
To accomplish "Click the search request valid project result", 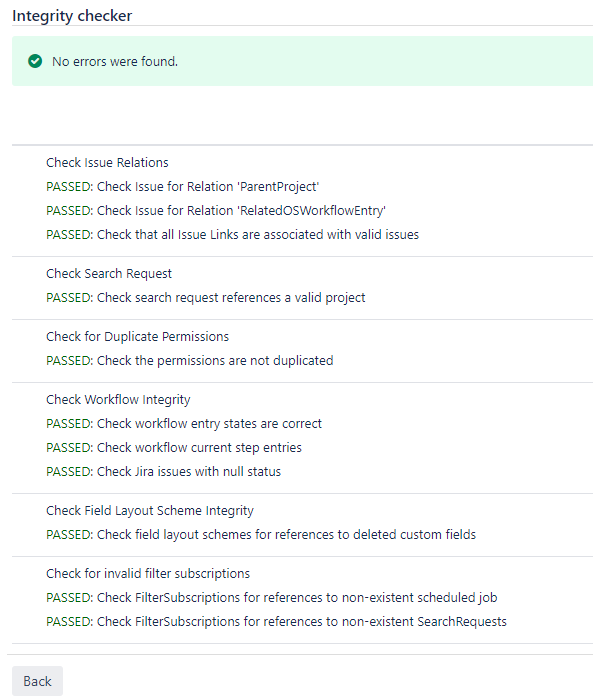I will click(206, 297).
